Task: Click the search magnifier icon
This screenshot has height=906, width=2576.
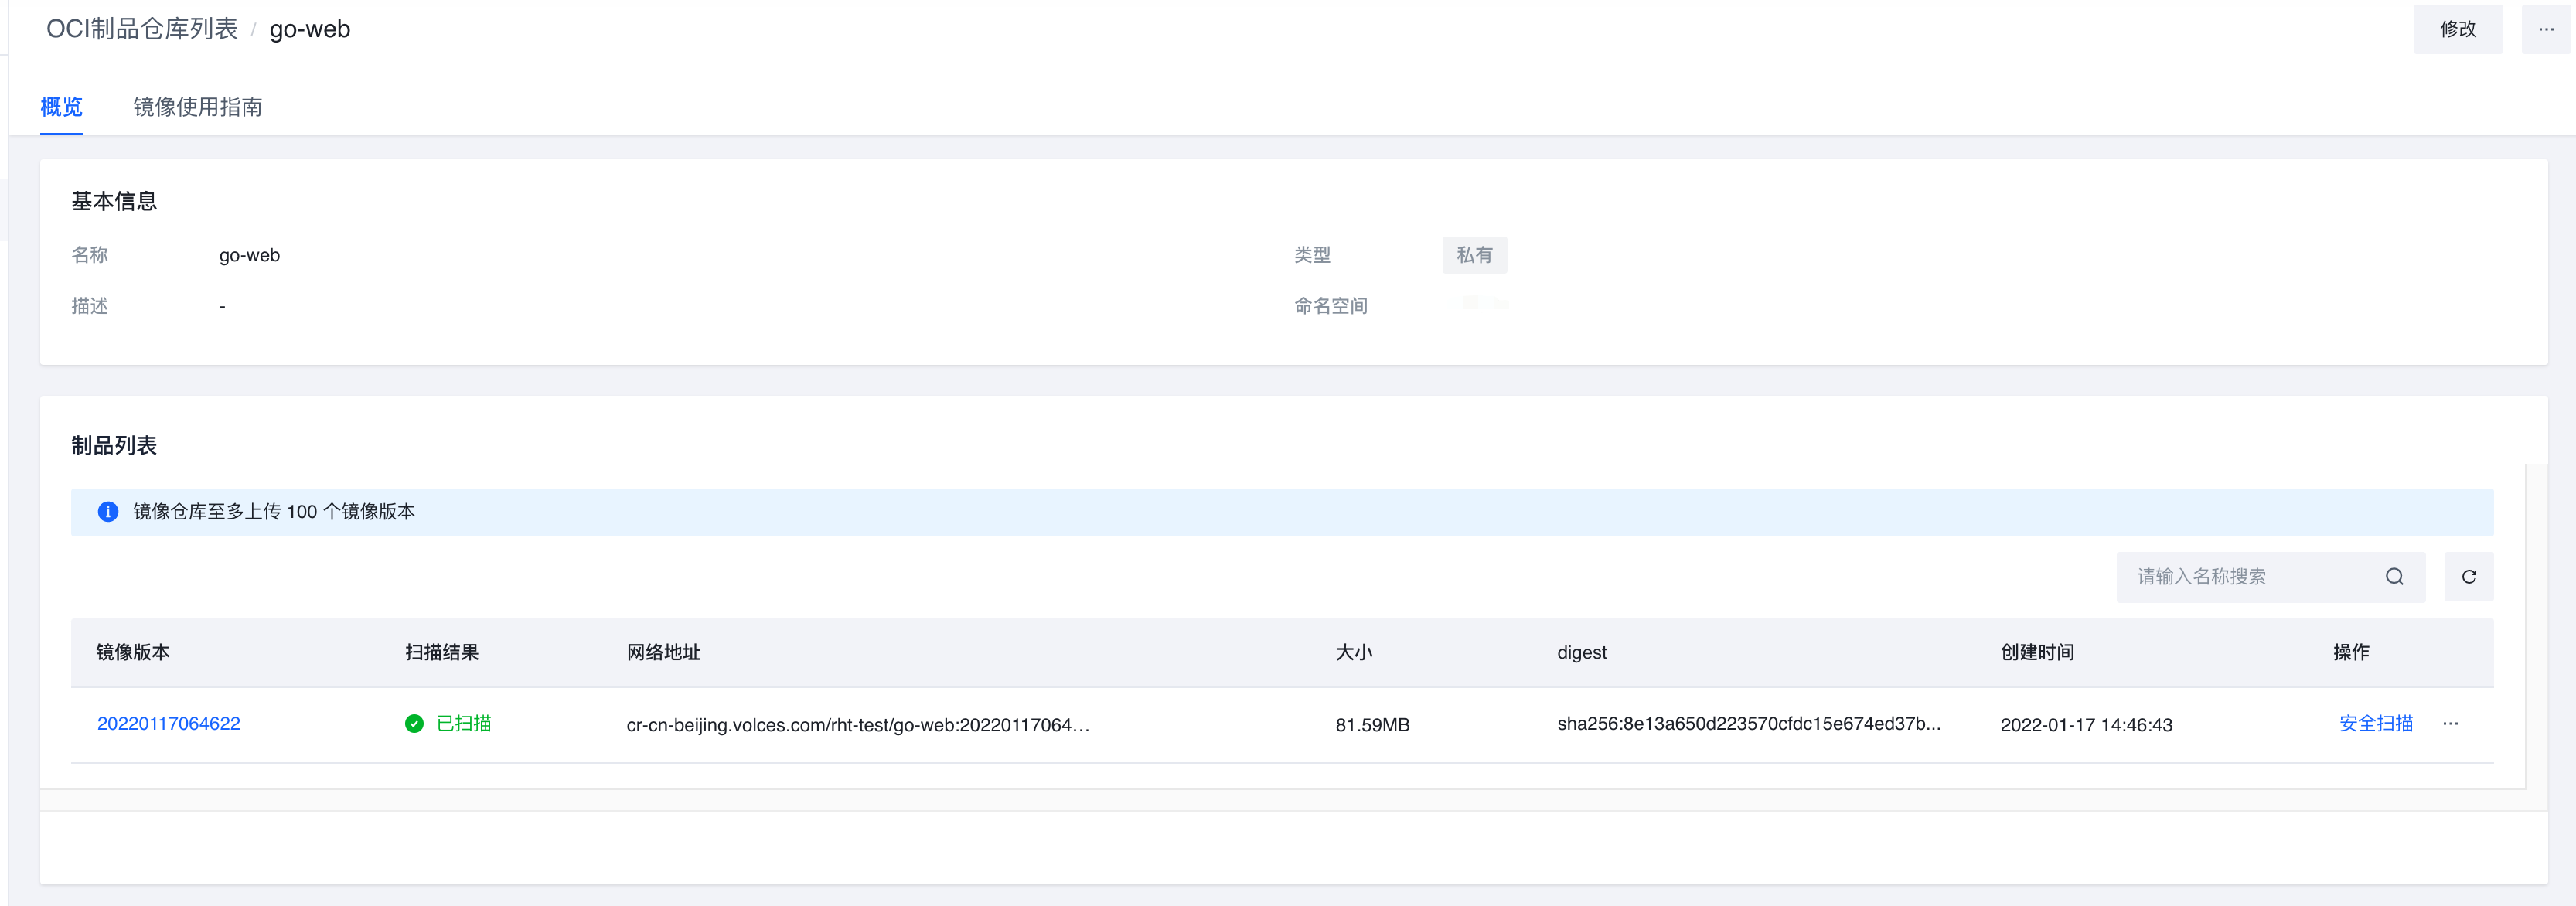Action: [2394, 577]
